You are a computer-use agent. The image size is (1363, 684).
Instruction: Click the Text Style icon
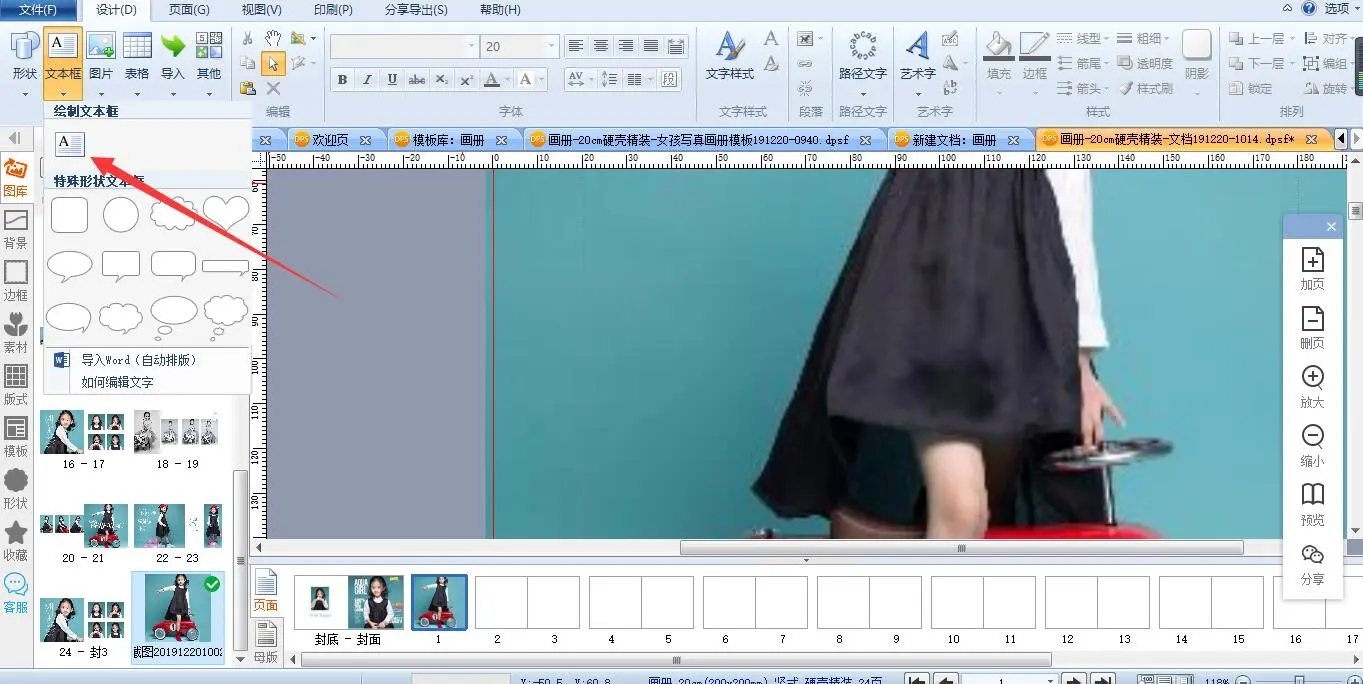pos(729,47)
